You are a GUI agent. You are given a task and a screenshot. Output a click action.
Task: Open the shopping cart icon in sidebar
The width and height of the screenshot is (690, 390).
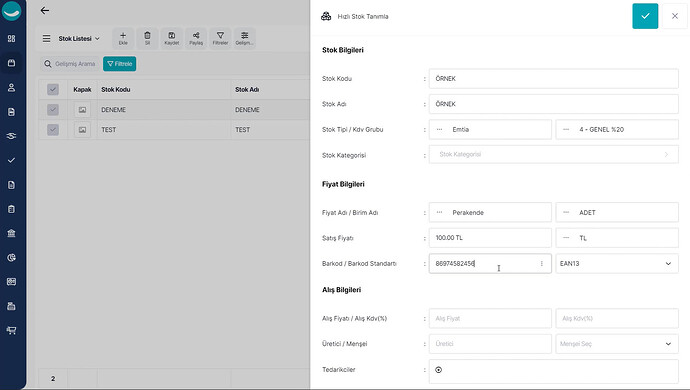[11, 330]
